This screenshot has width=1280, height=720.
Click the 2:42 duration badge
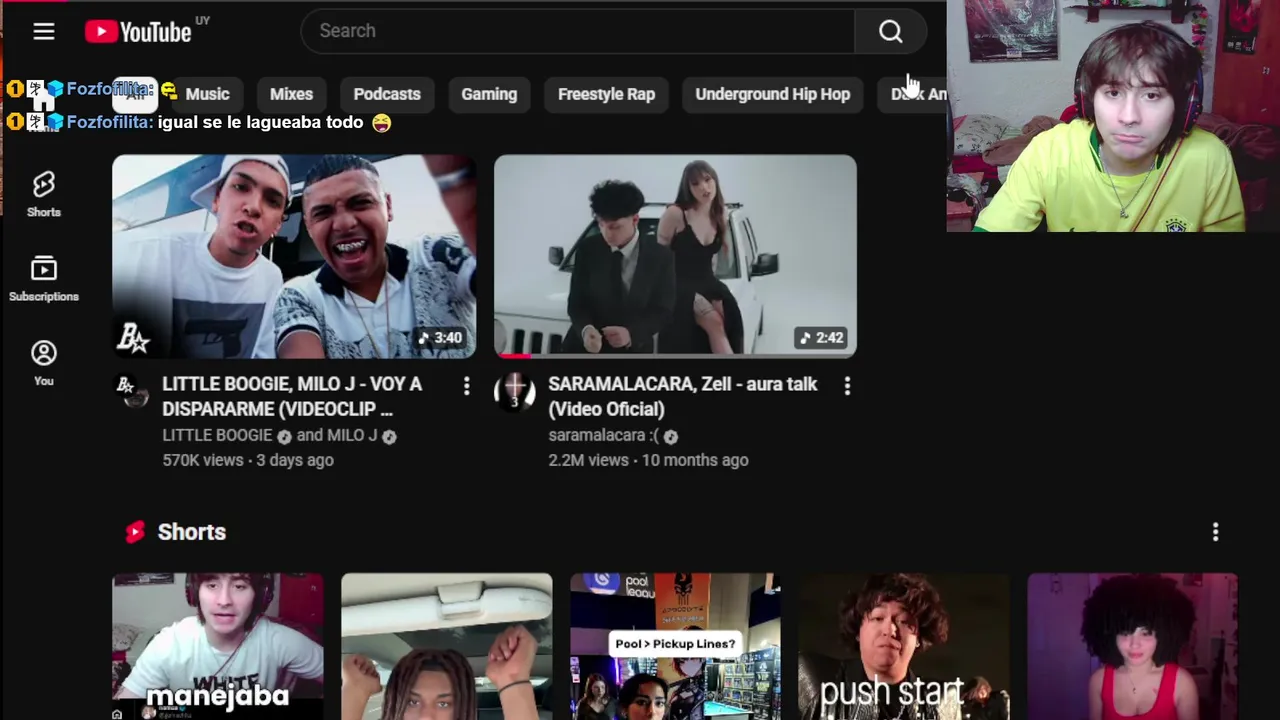(x=821, y=338)
